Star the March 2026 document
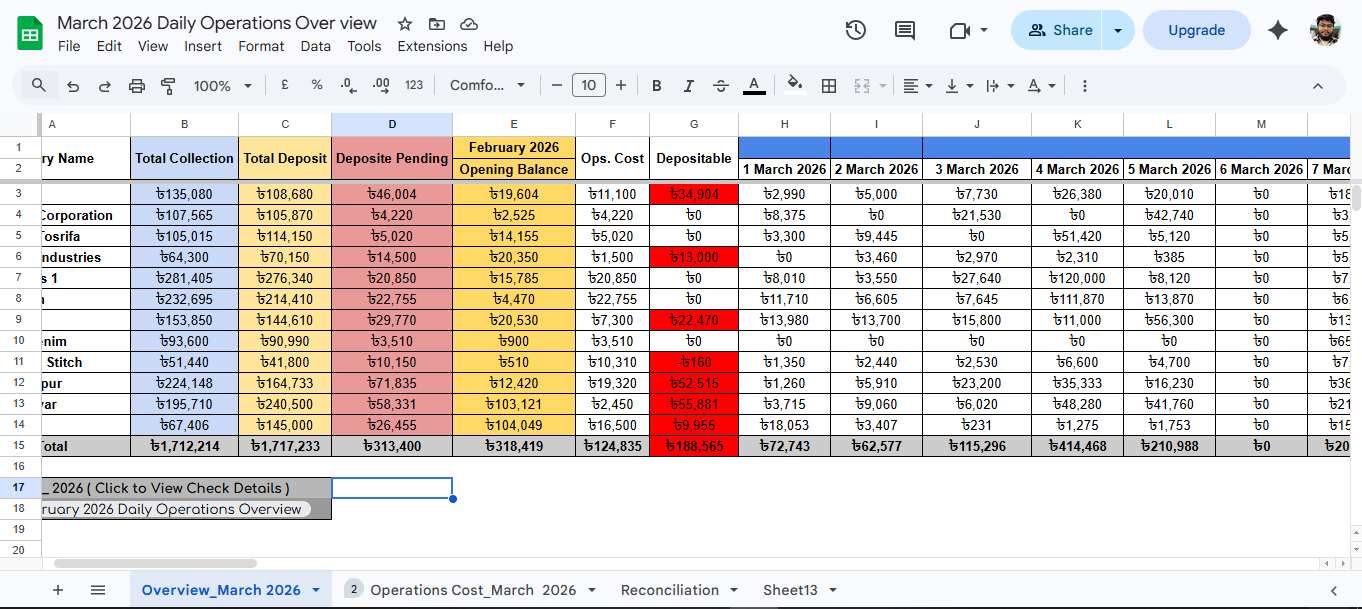The width and height of the screenshot is (1362, 609). (405, 23)
